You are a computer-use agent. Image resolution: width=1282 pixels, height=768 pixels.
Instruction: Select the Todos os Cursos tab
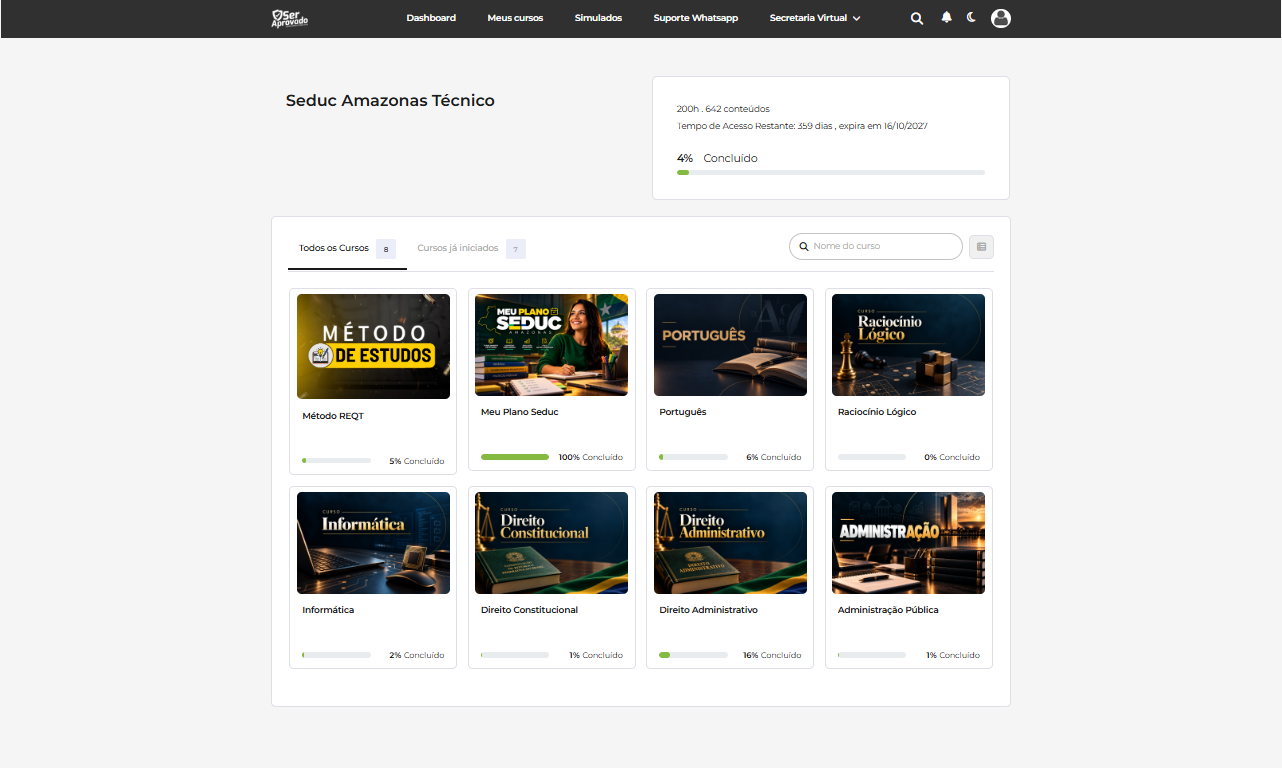tap(347, 248)
